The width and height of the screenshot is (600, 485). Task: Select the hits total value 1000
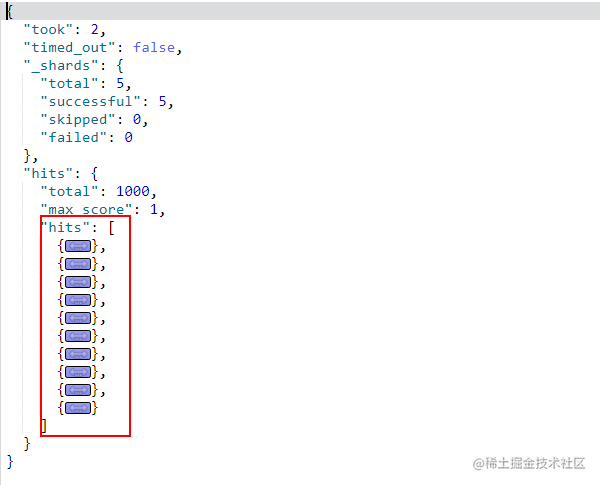click(133, 191)
